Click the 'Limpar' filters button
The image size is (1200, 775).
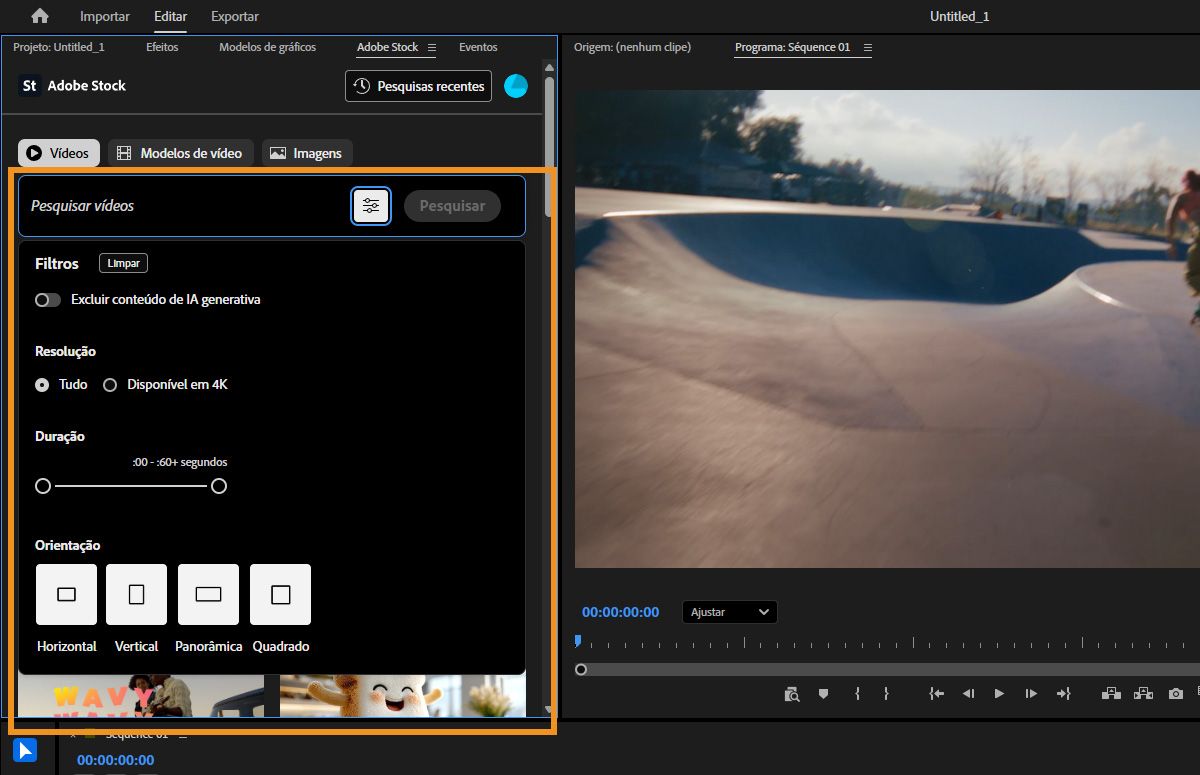pyautogui.click(x=123, y=263)
